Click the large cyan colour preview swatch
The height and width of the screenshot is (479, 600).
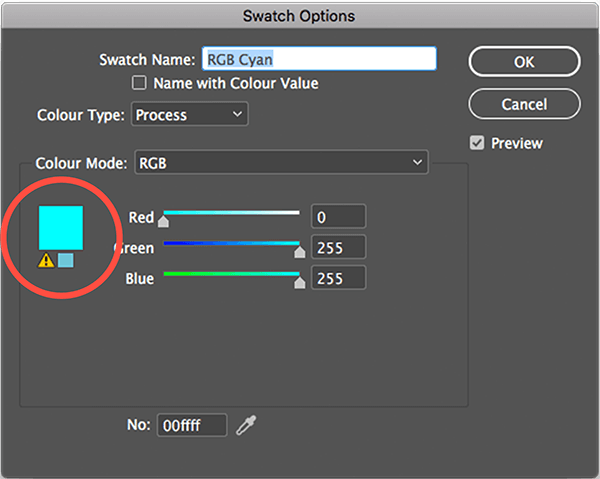tap(61, 228)
